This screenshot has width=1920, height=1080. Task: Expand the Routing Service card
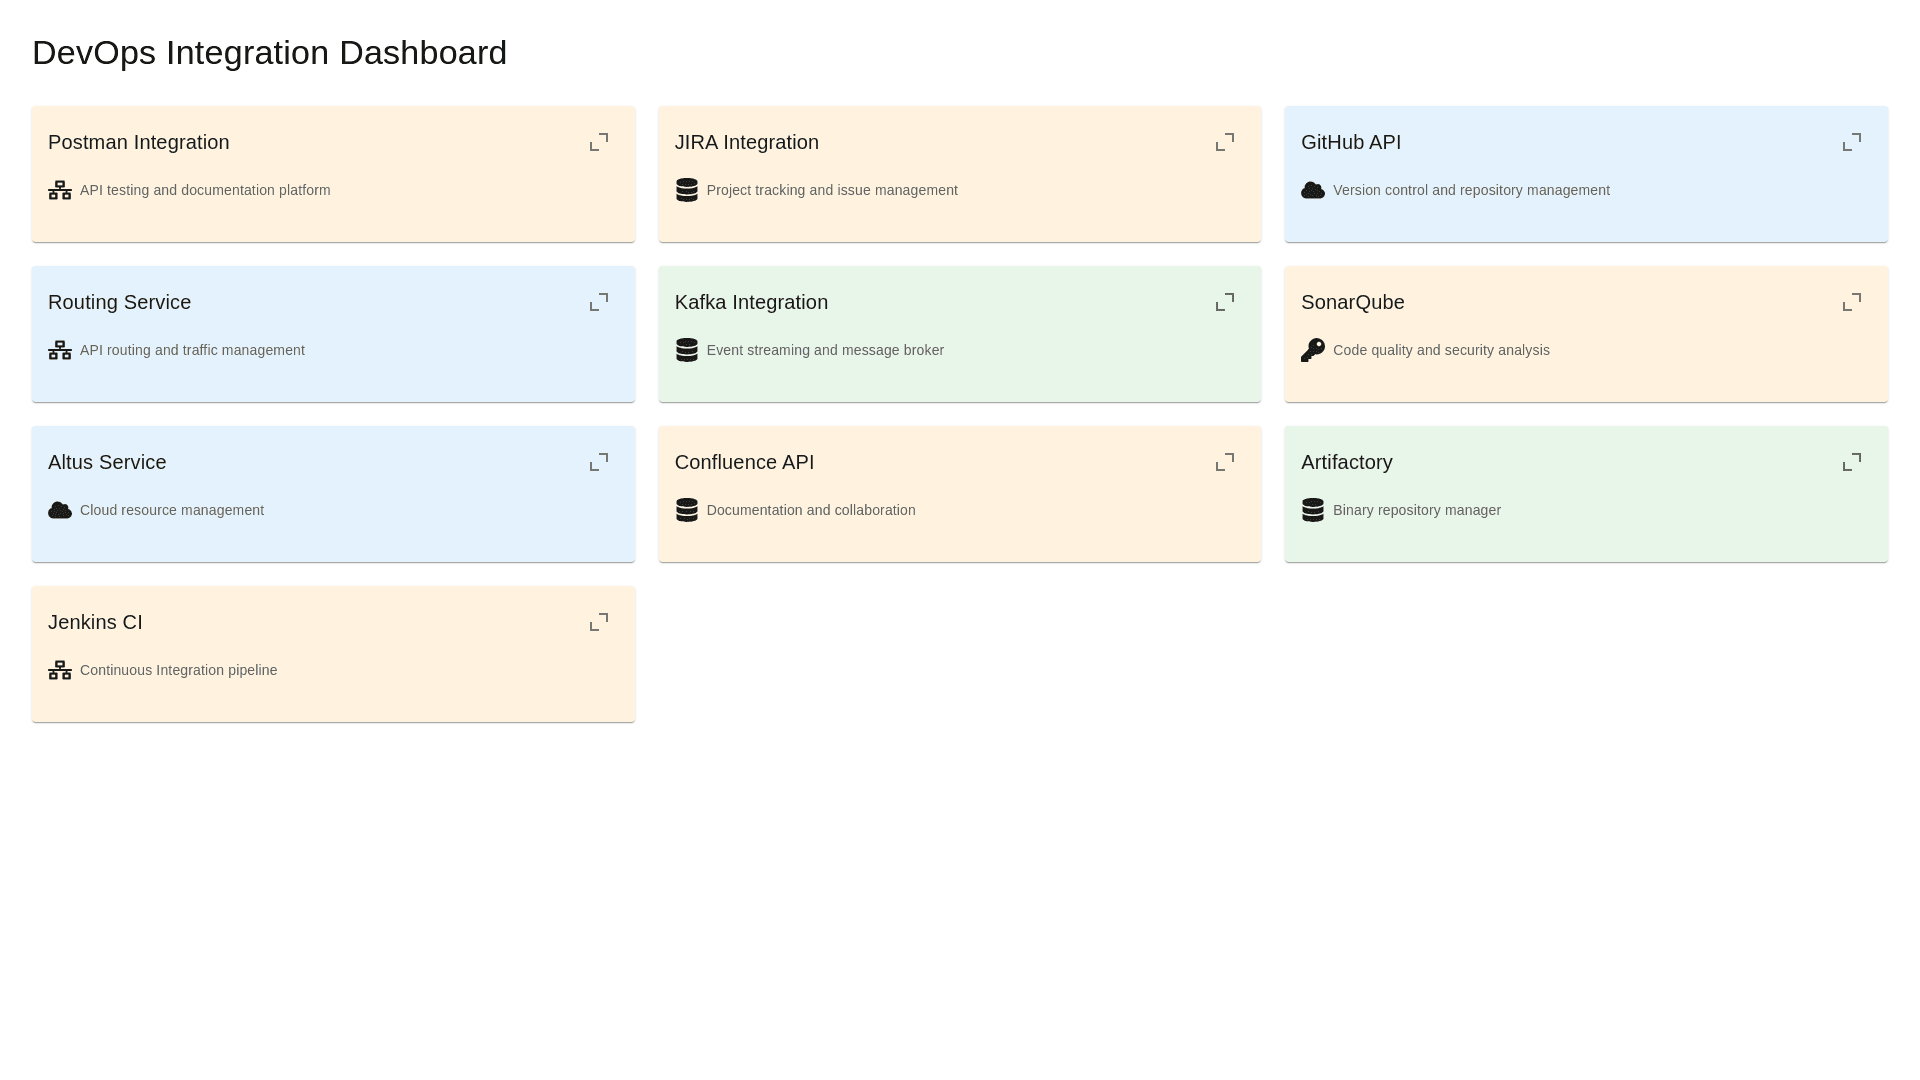coord(598,302)
